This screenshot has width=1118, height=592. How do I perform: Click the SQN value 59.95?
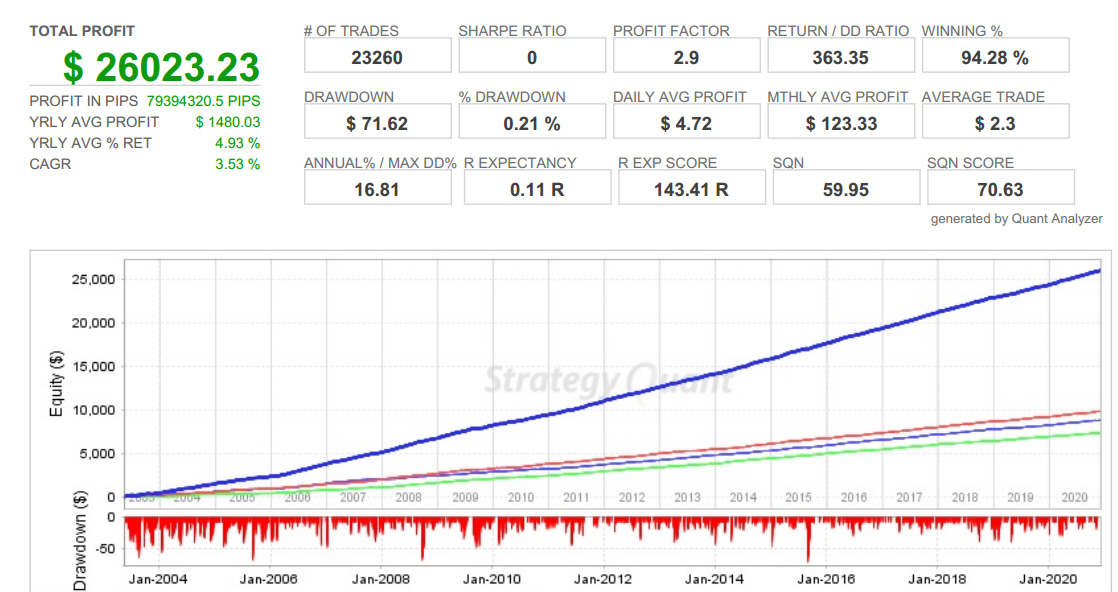pos(846,190)
